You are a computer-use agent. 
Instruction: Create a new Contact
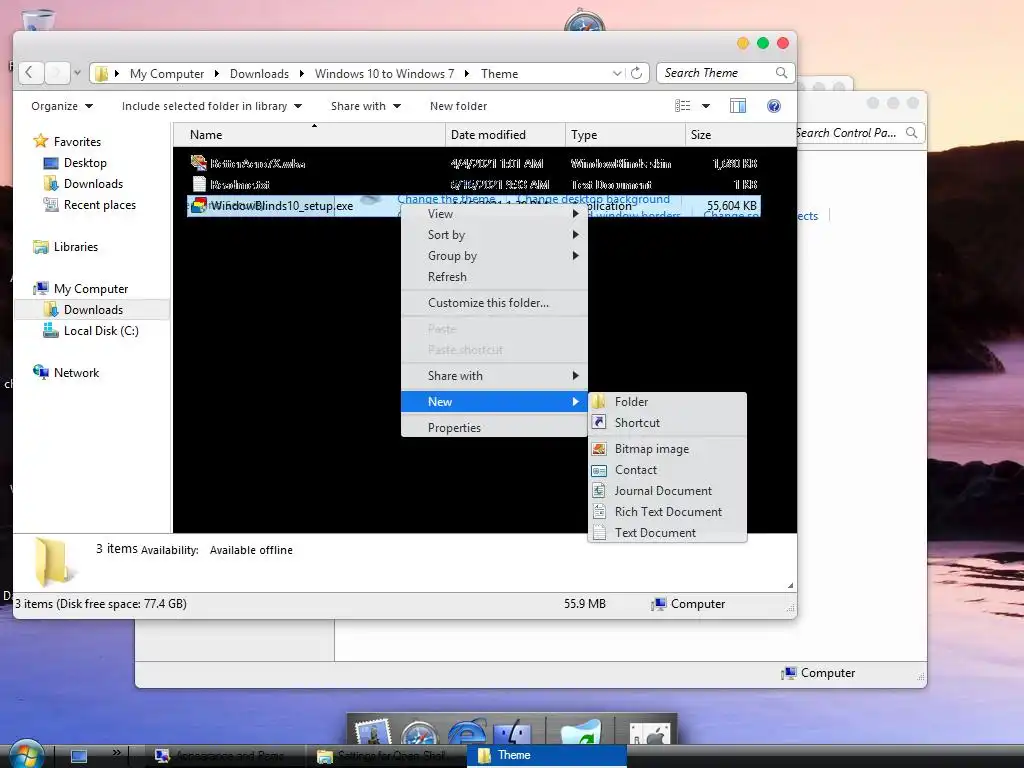point(667,470)
